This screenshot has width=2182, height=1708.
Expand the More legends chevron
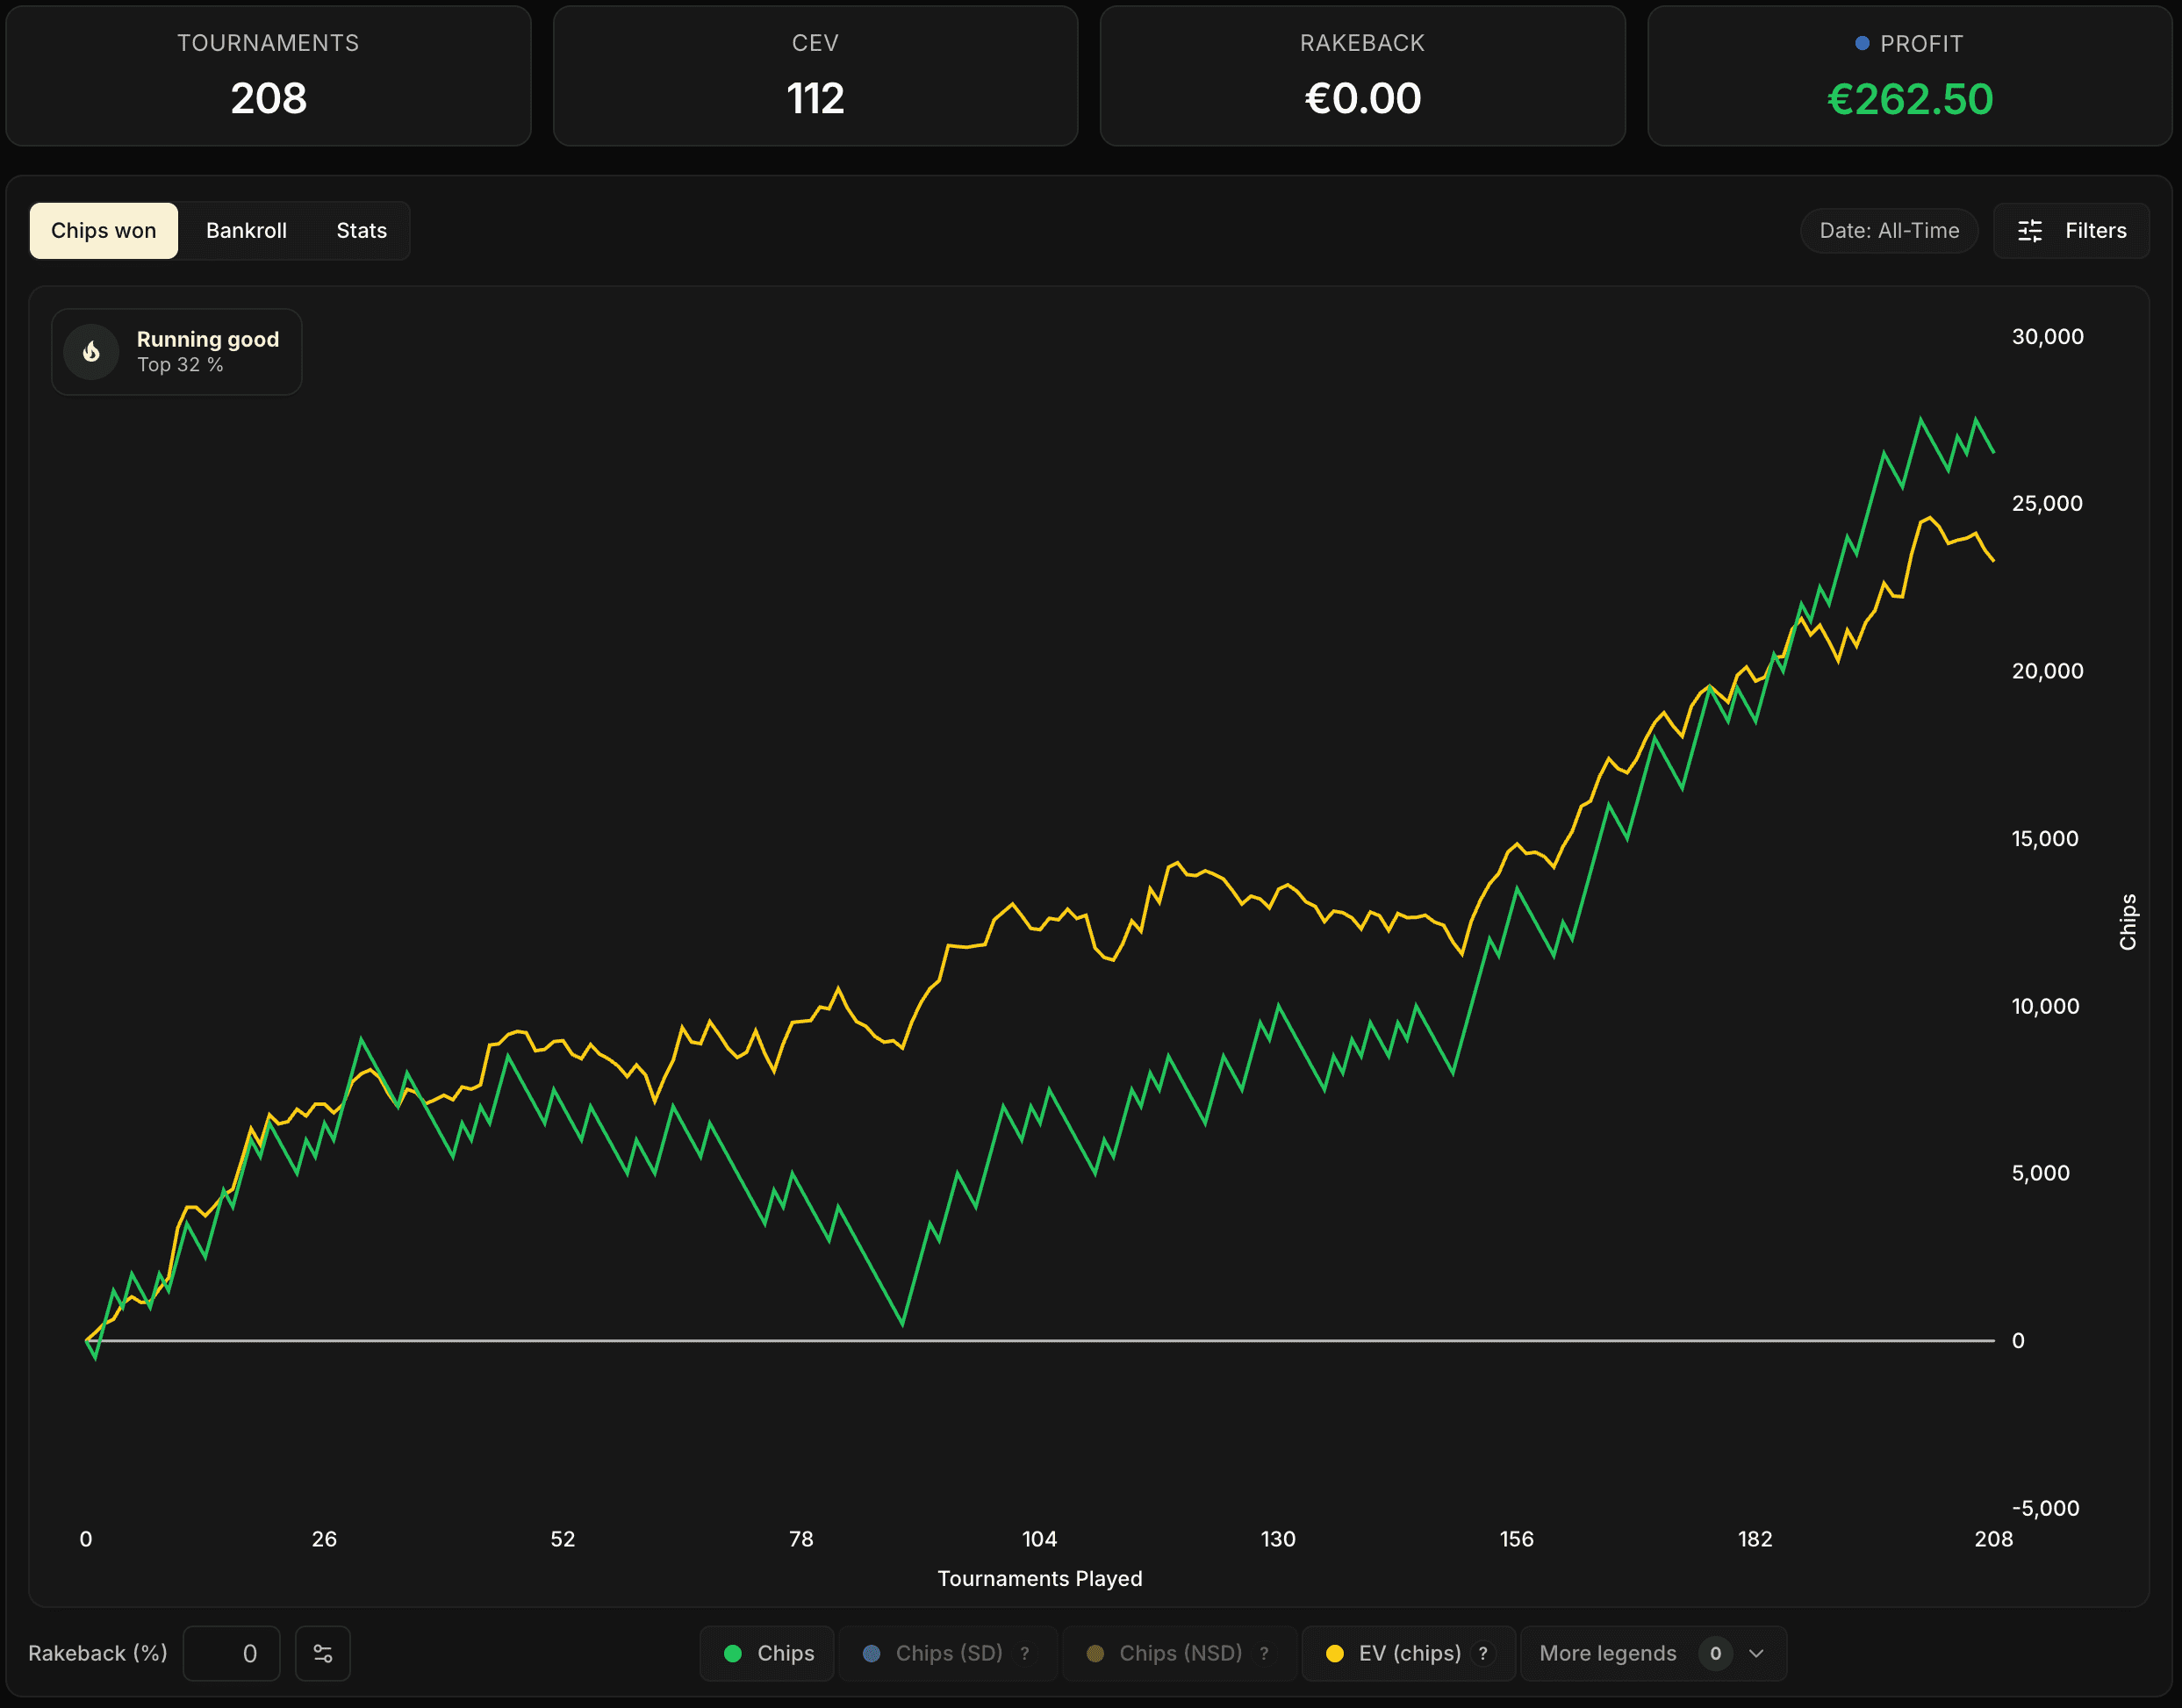click(x=1756, y=1653)
